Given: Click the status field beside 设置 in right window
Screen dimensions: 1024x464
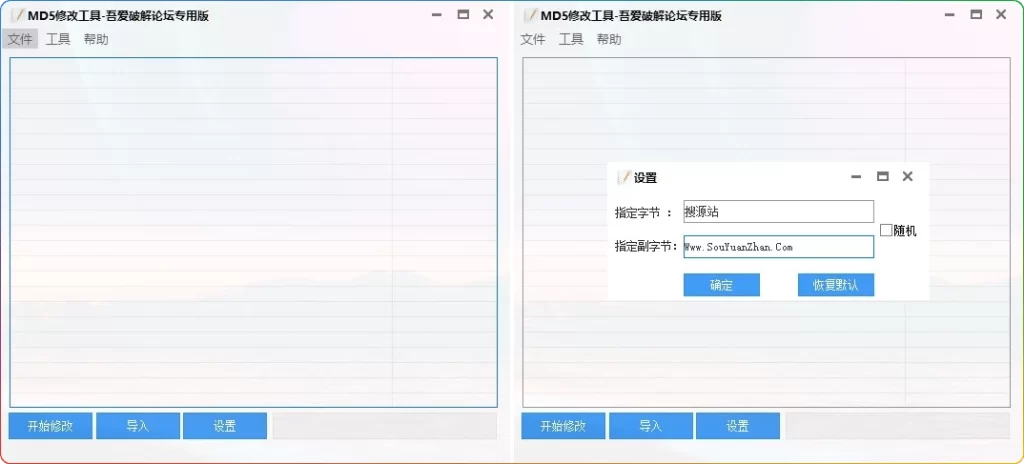Looking at the screenshot, I should point(897,426).
